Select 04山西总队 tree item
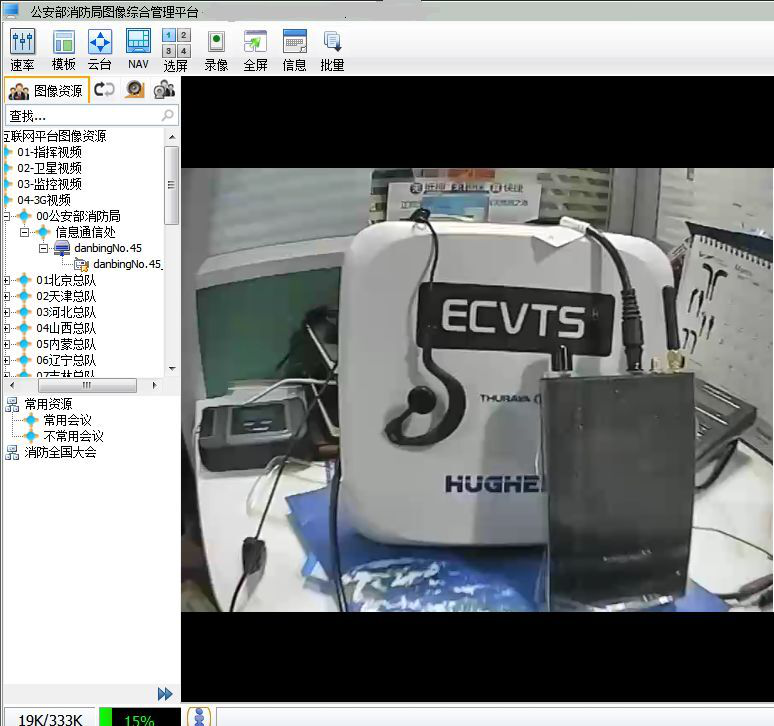The height and width of the screenshot is (726, 774). [x=66, y=328]
